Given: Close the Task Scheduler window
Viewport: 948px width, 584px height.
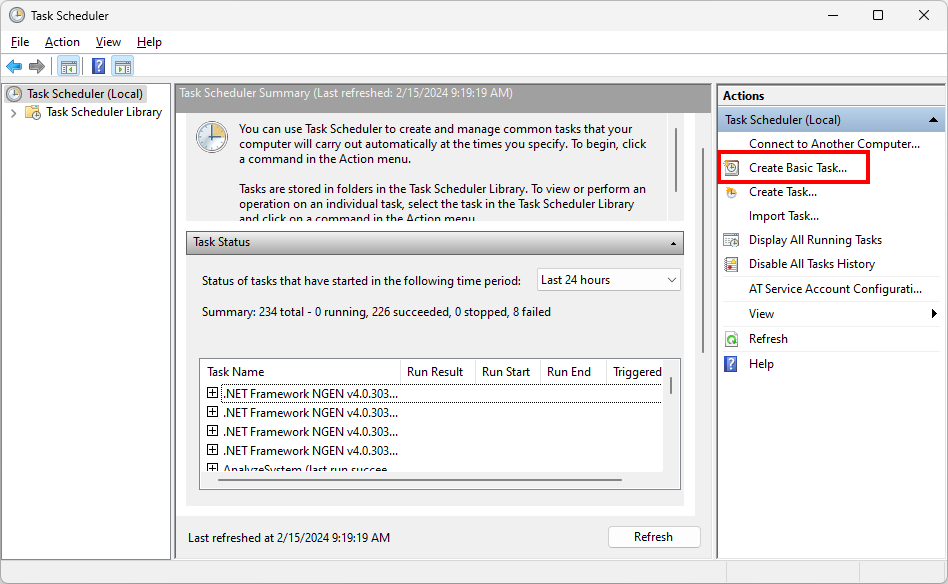Looking at the screenshot, I should pos(924,15).
